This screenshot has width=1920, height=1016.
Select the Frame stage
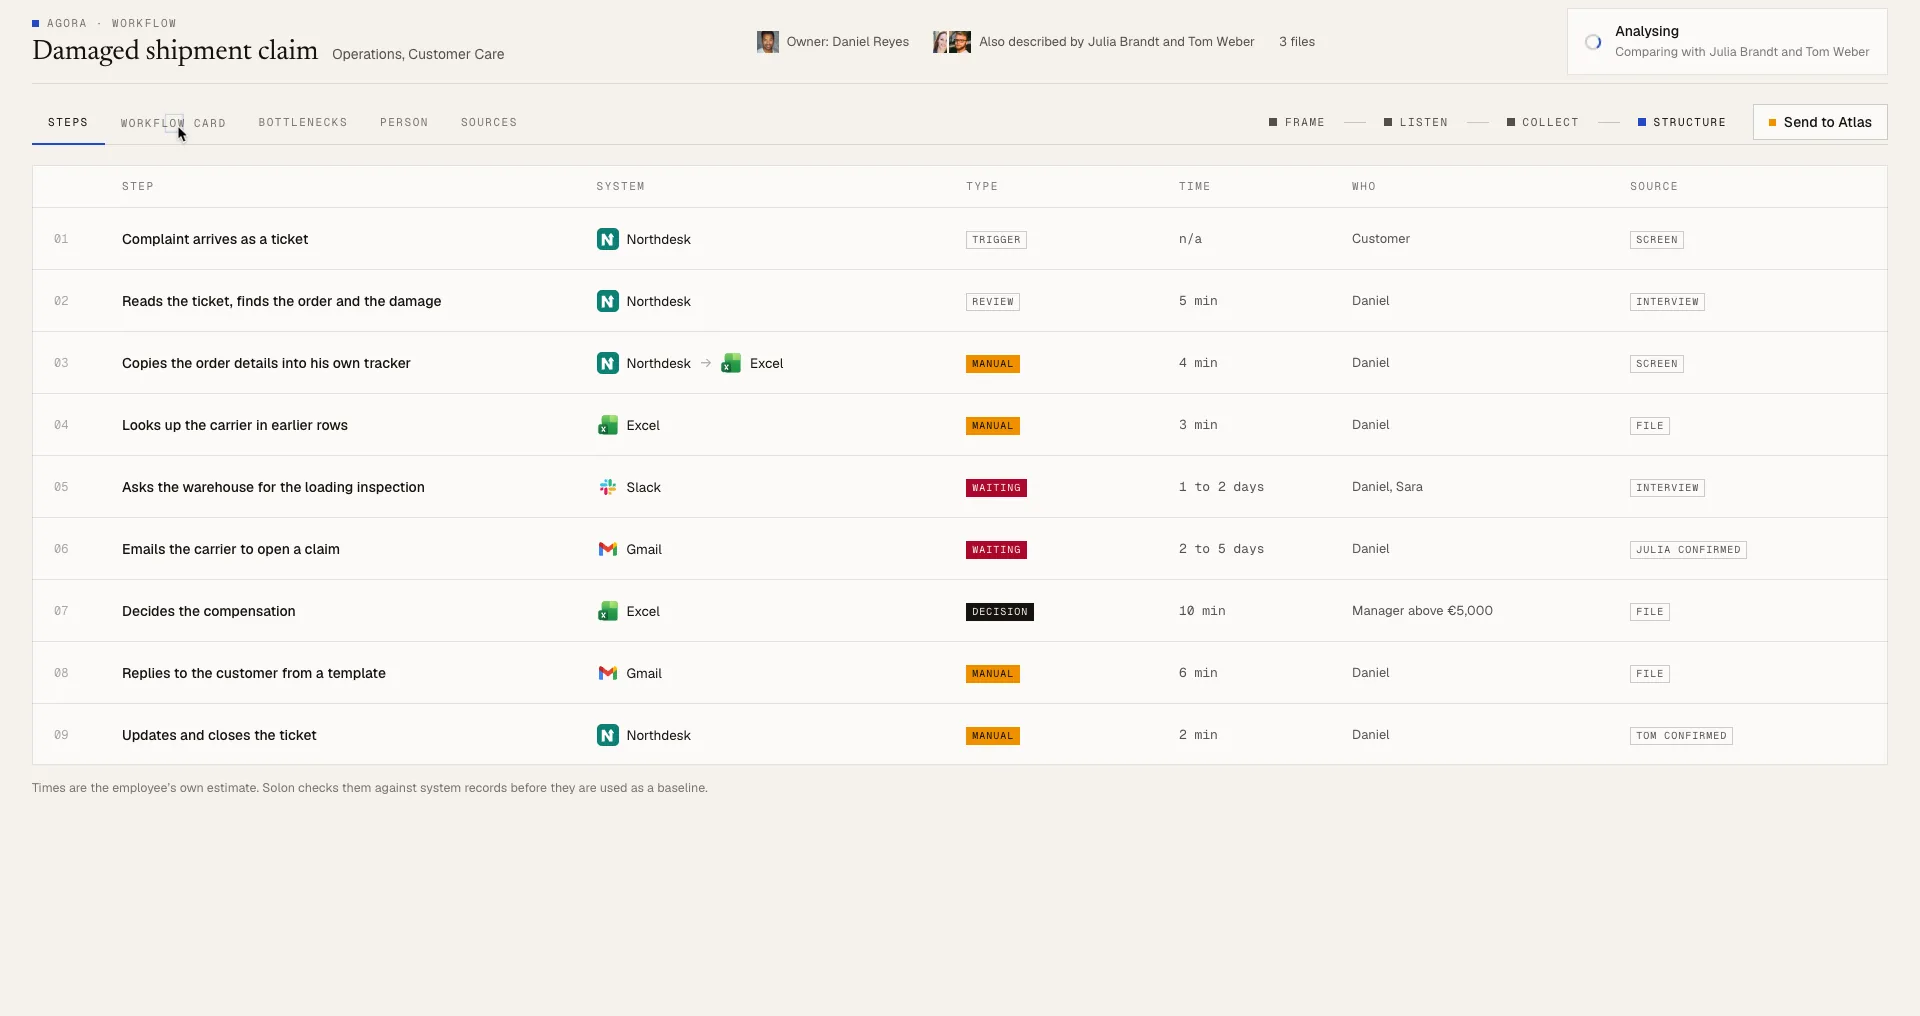tap(1297, 122)
